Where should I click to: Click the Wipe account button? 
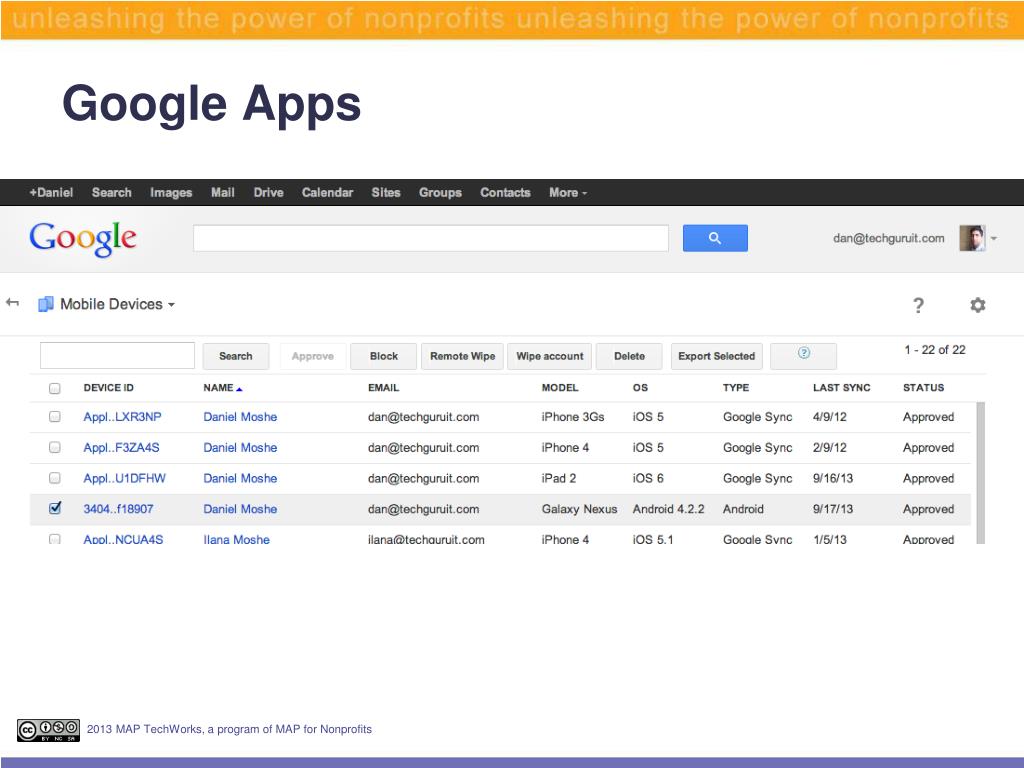point(550,356)
